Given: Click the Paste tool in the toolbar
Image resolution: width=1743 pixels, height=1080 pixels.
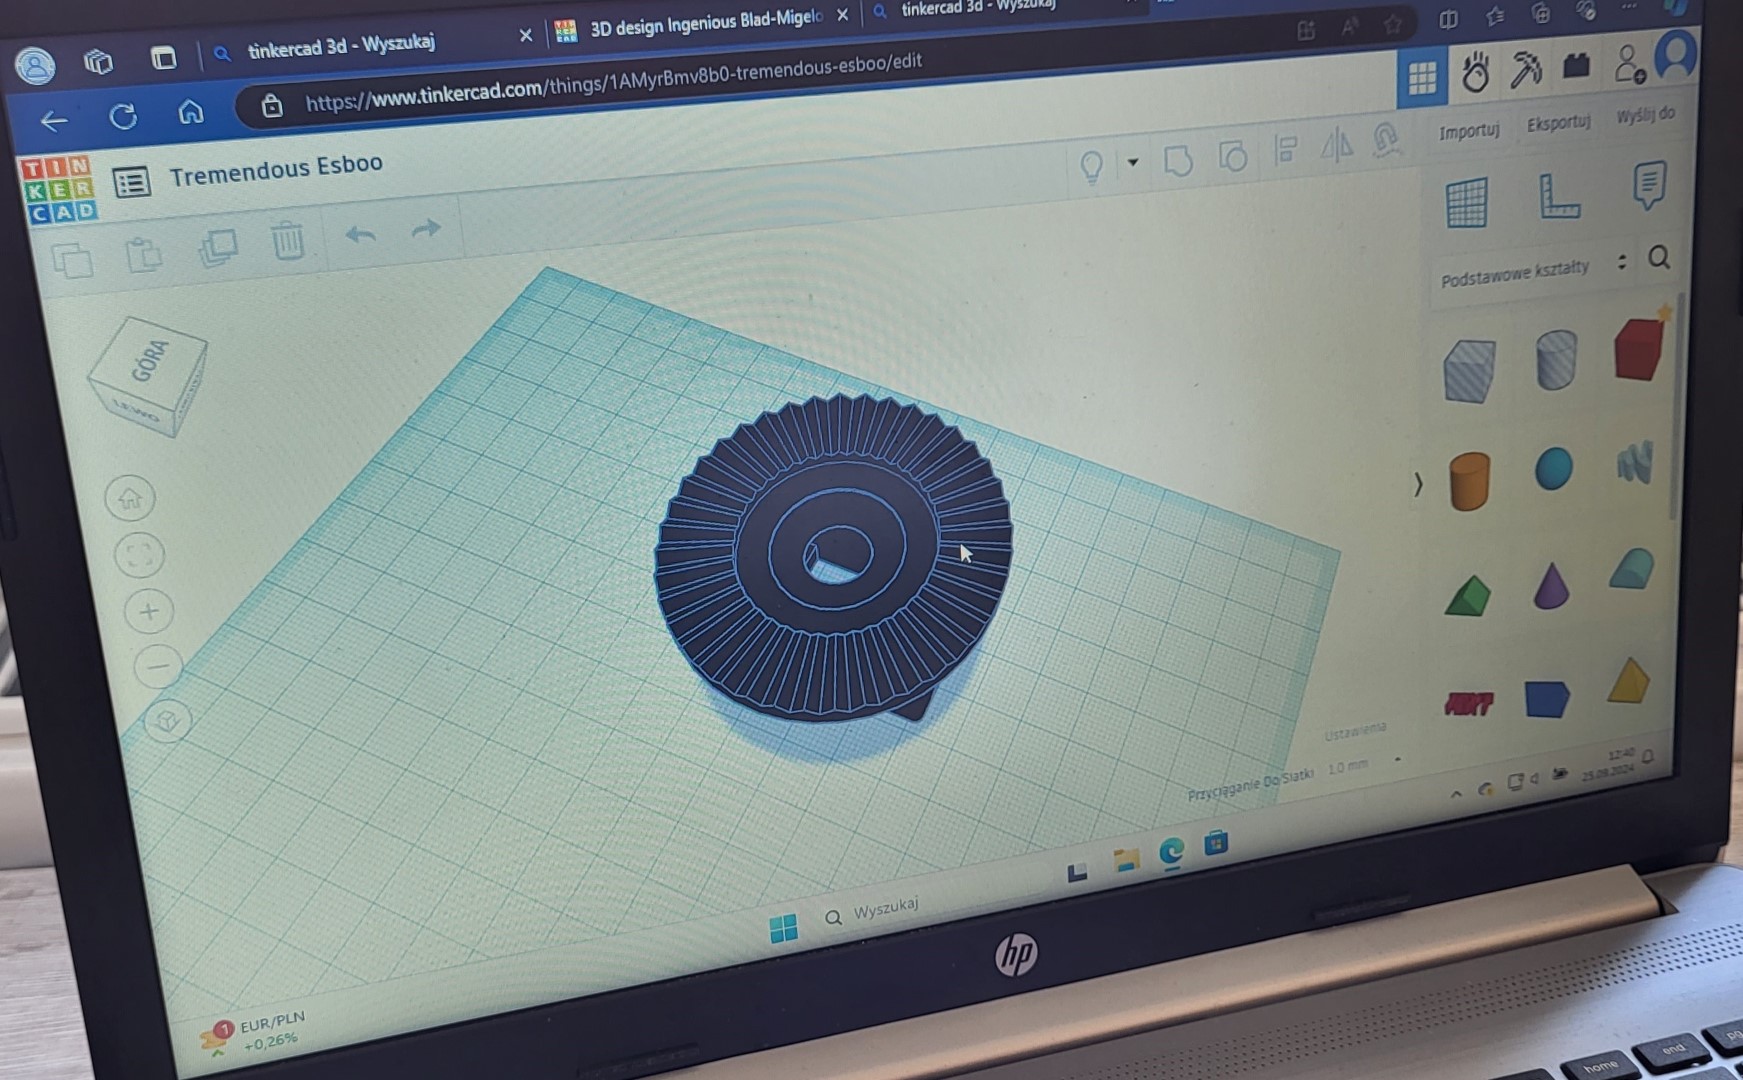Looking at the screenshot, I should point(144,254).
